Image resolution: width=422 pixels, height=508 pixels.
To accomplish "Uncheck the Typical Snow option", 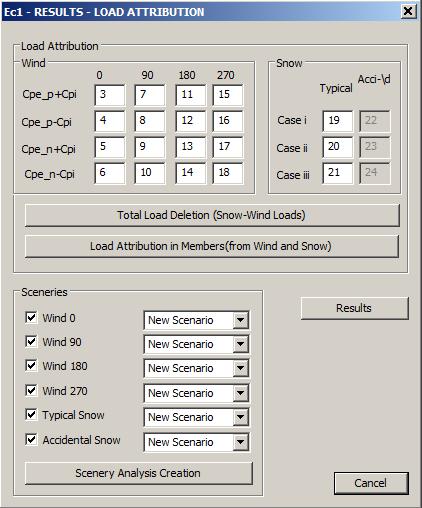I will point(31,415).
